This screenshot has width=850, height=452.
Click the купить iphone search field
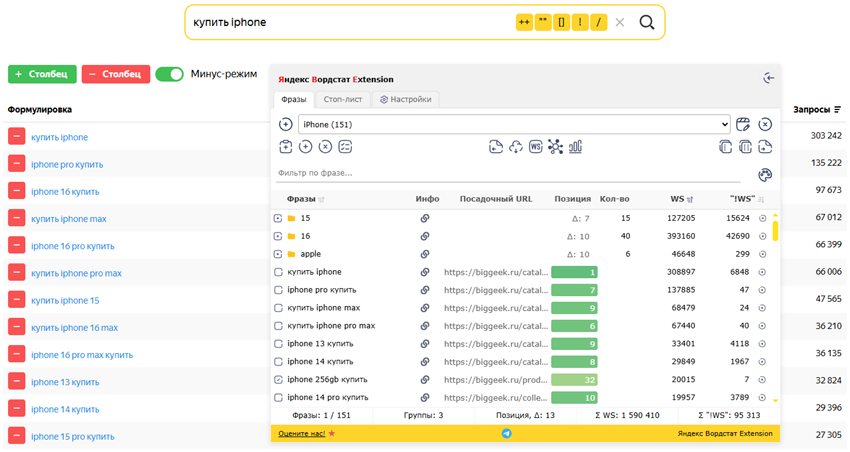[352, 22]
